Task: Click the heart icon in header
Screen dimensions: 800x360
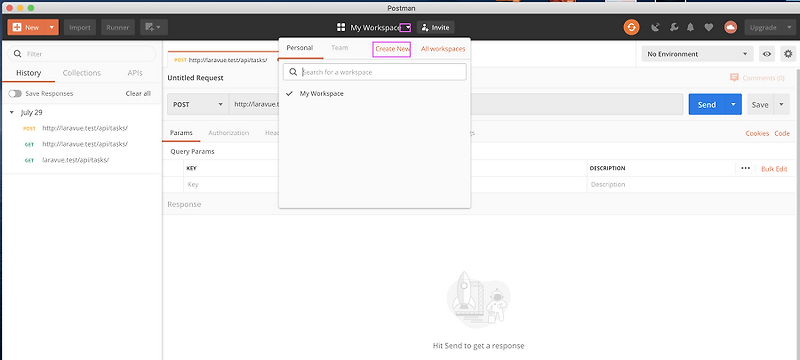Action: coord(709,28)
